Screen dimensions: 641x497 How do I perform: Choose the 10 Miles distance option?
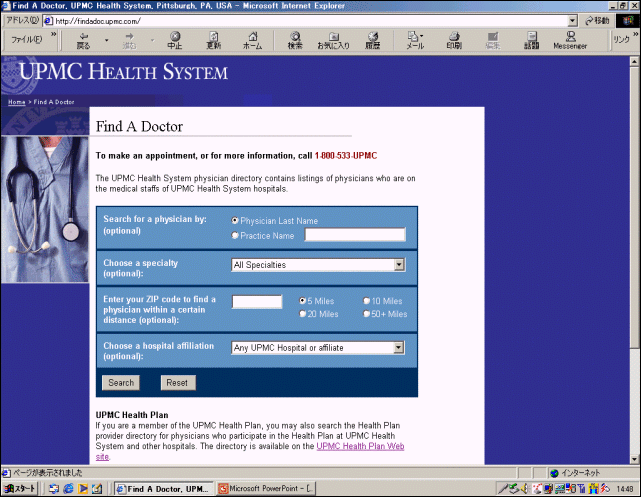click(x=367, y=301)
